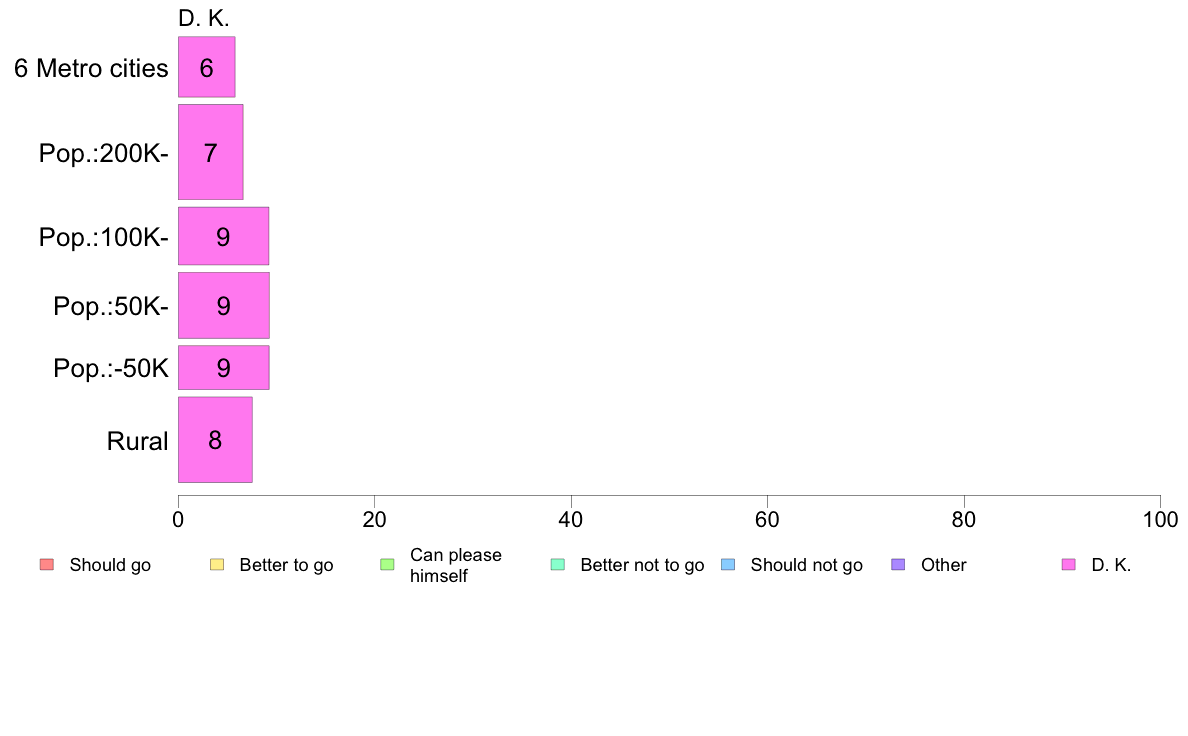1188x736 pixels.
Task: Select the Pop.:200K- bar showing 7
Action: pyautogui.click(x=211, y=152)
